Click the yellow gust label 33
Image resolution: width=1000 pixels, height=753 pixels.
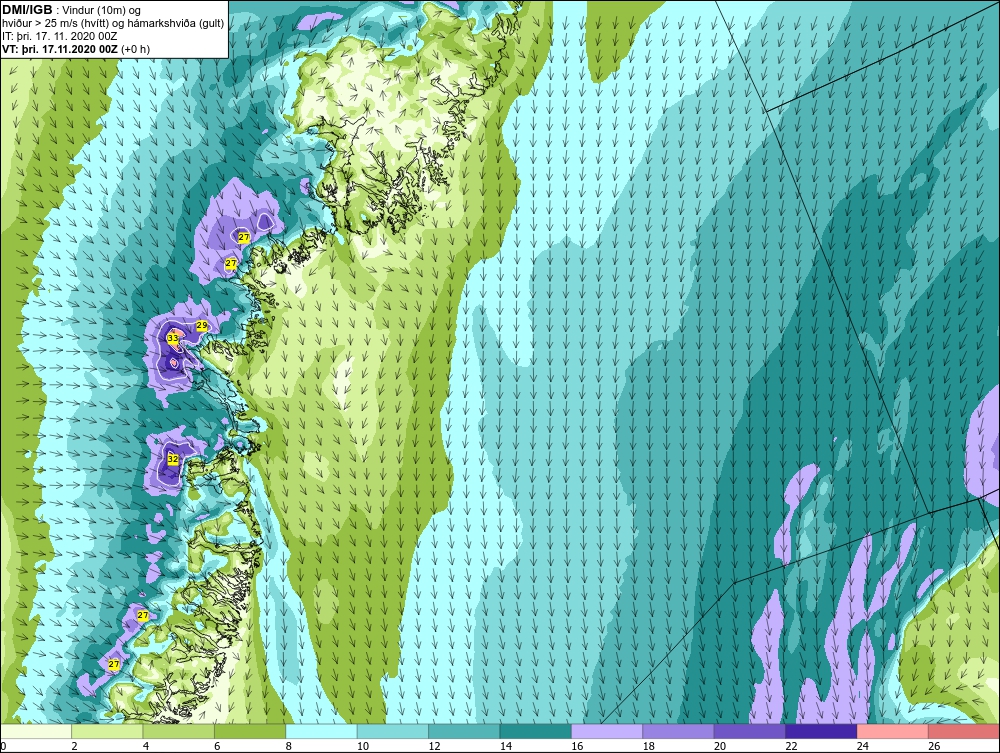(173, 338)
